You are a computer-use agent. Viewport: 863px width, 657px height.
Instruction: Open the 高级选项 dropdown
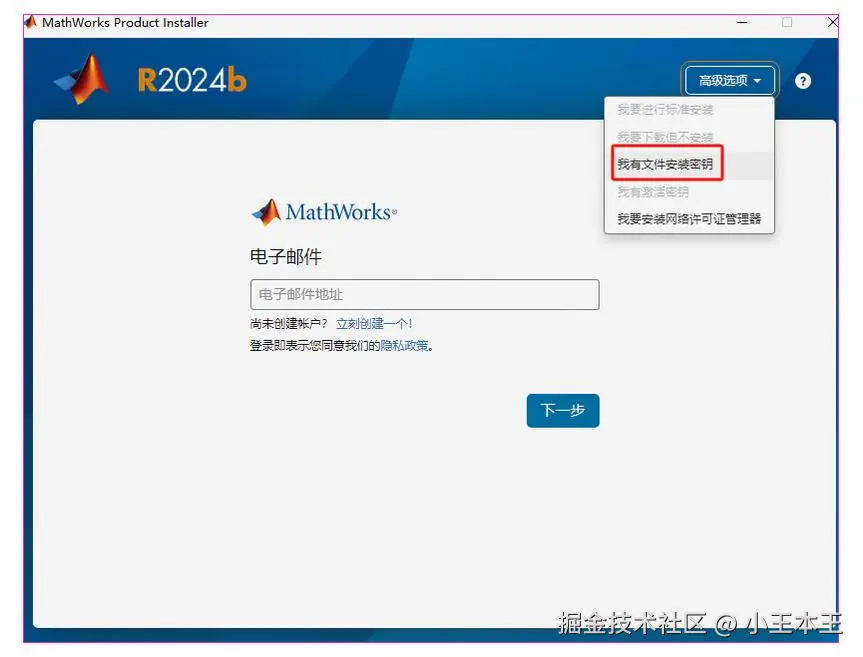click(733, 81)
